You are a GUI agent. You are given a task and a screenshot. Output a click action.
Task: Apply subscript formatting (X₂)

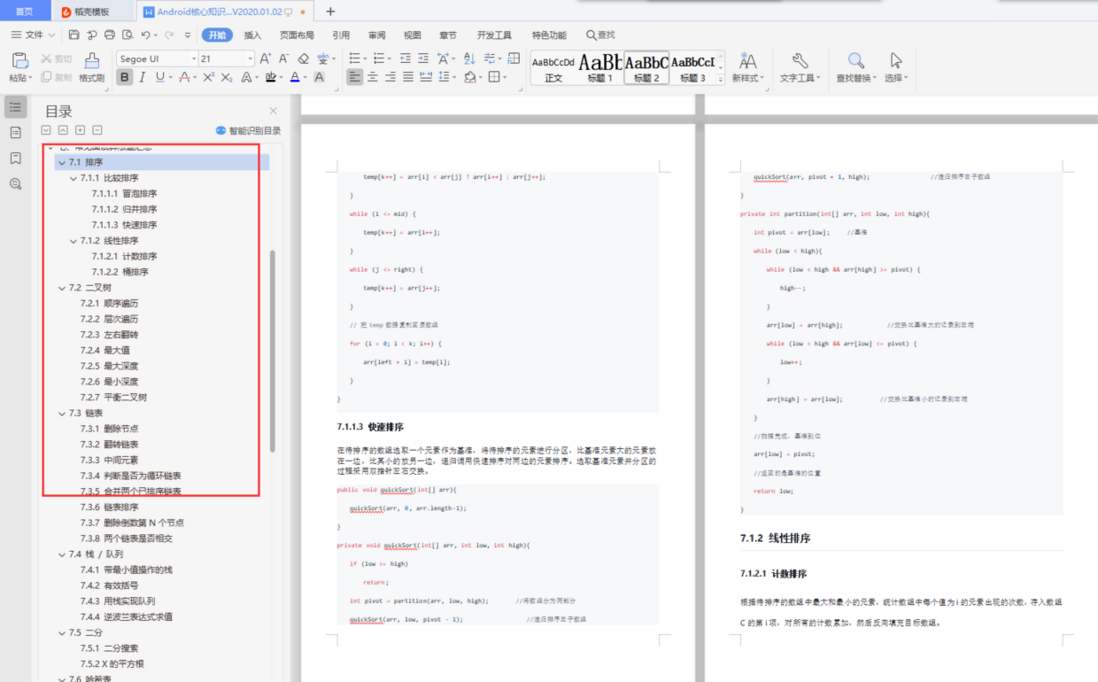click(x=226, y=77)
